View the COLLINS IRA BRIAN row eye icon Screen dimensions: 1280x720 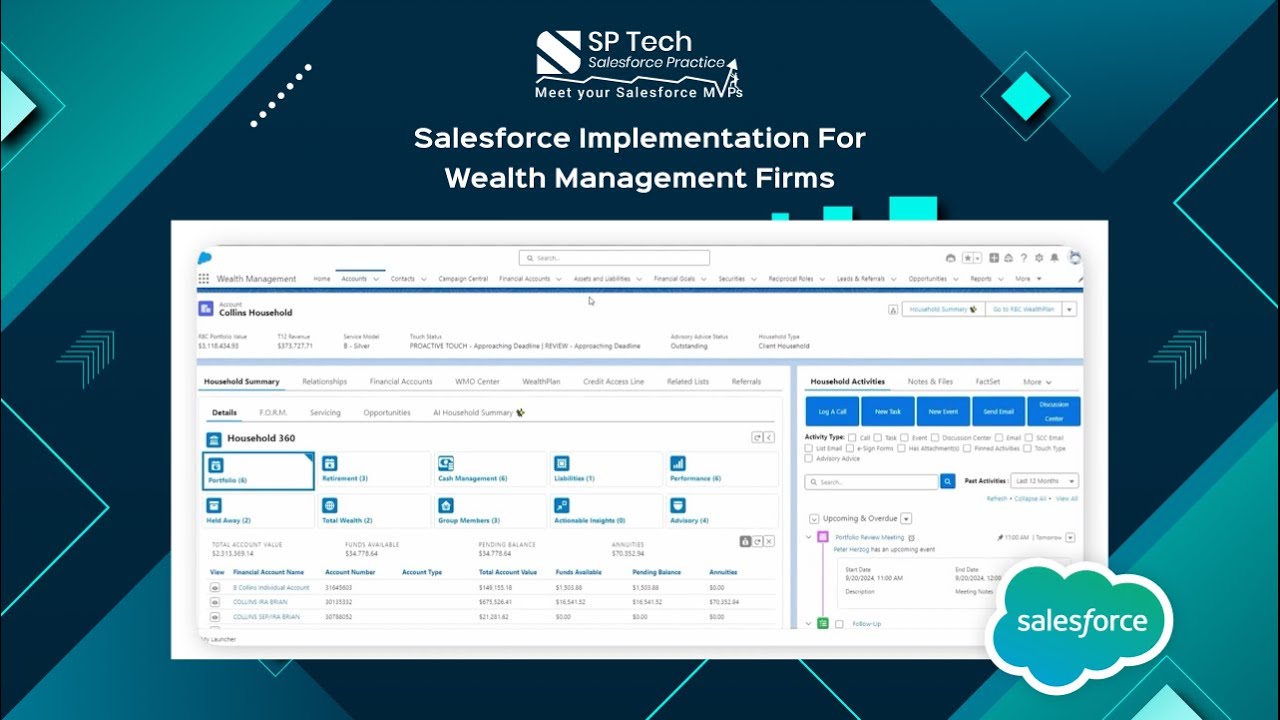tap(215, 602)
